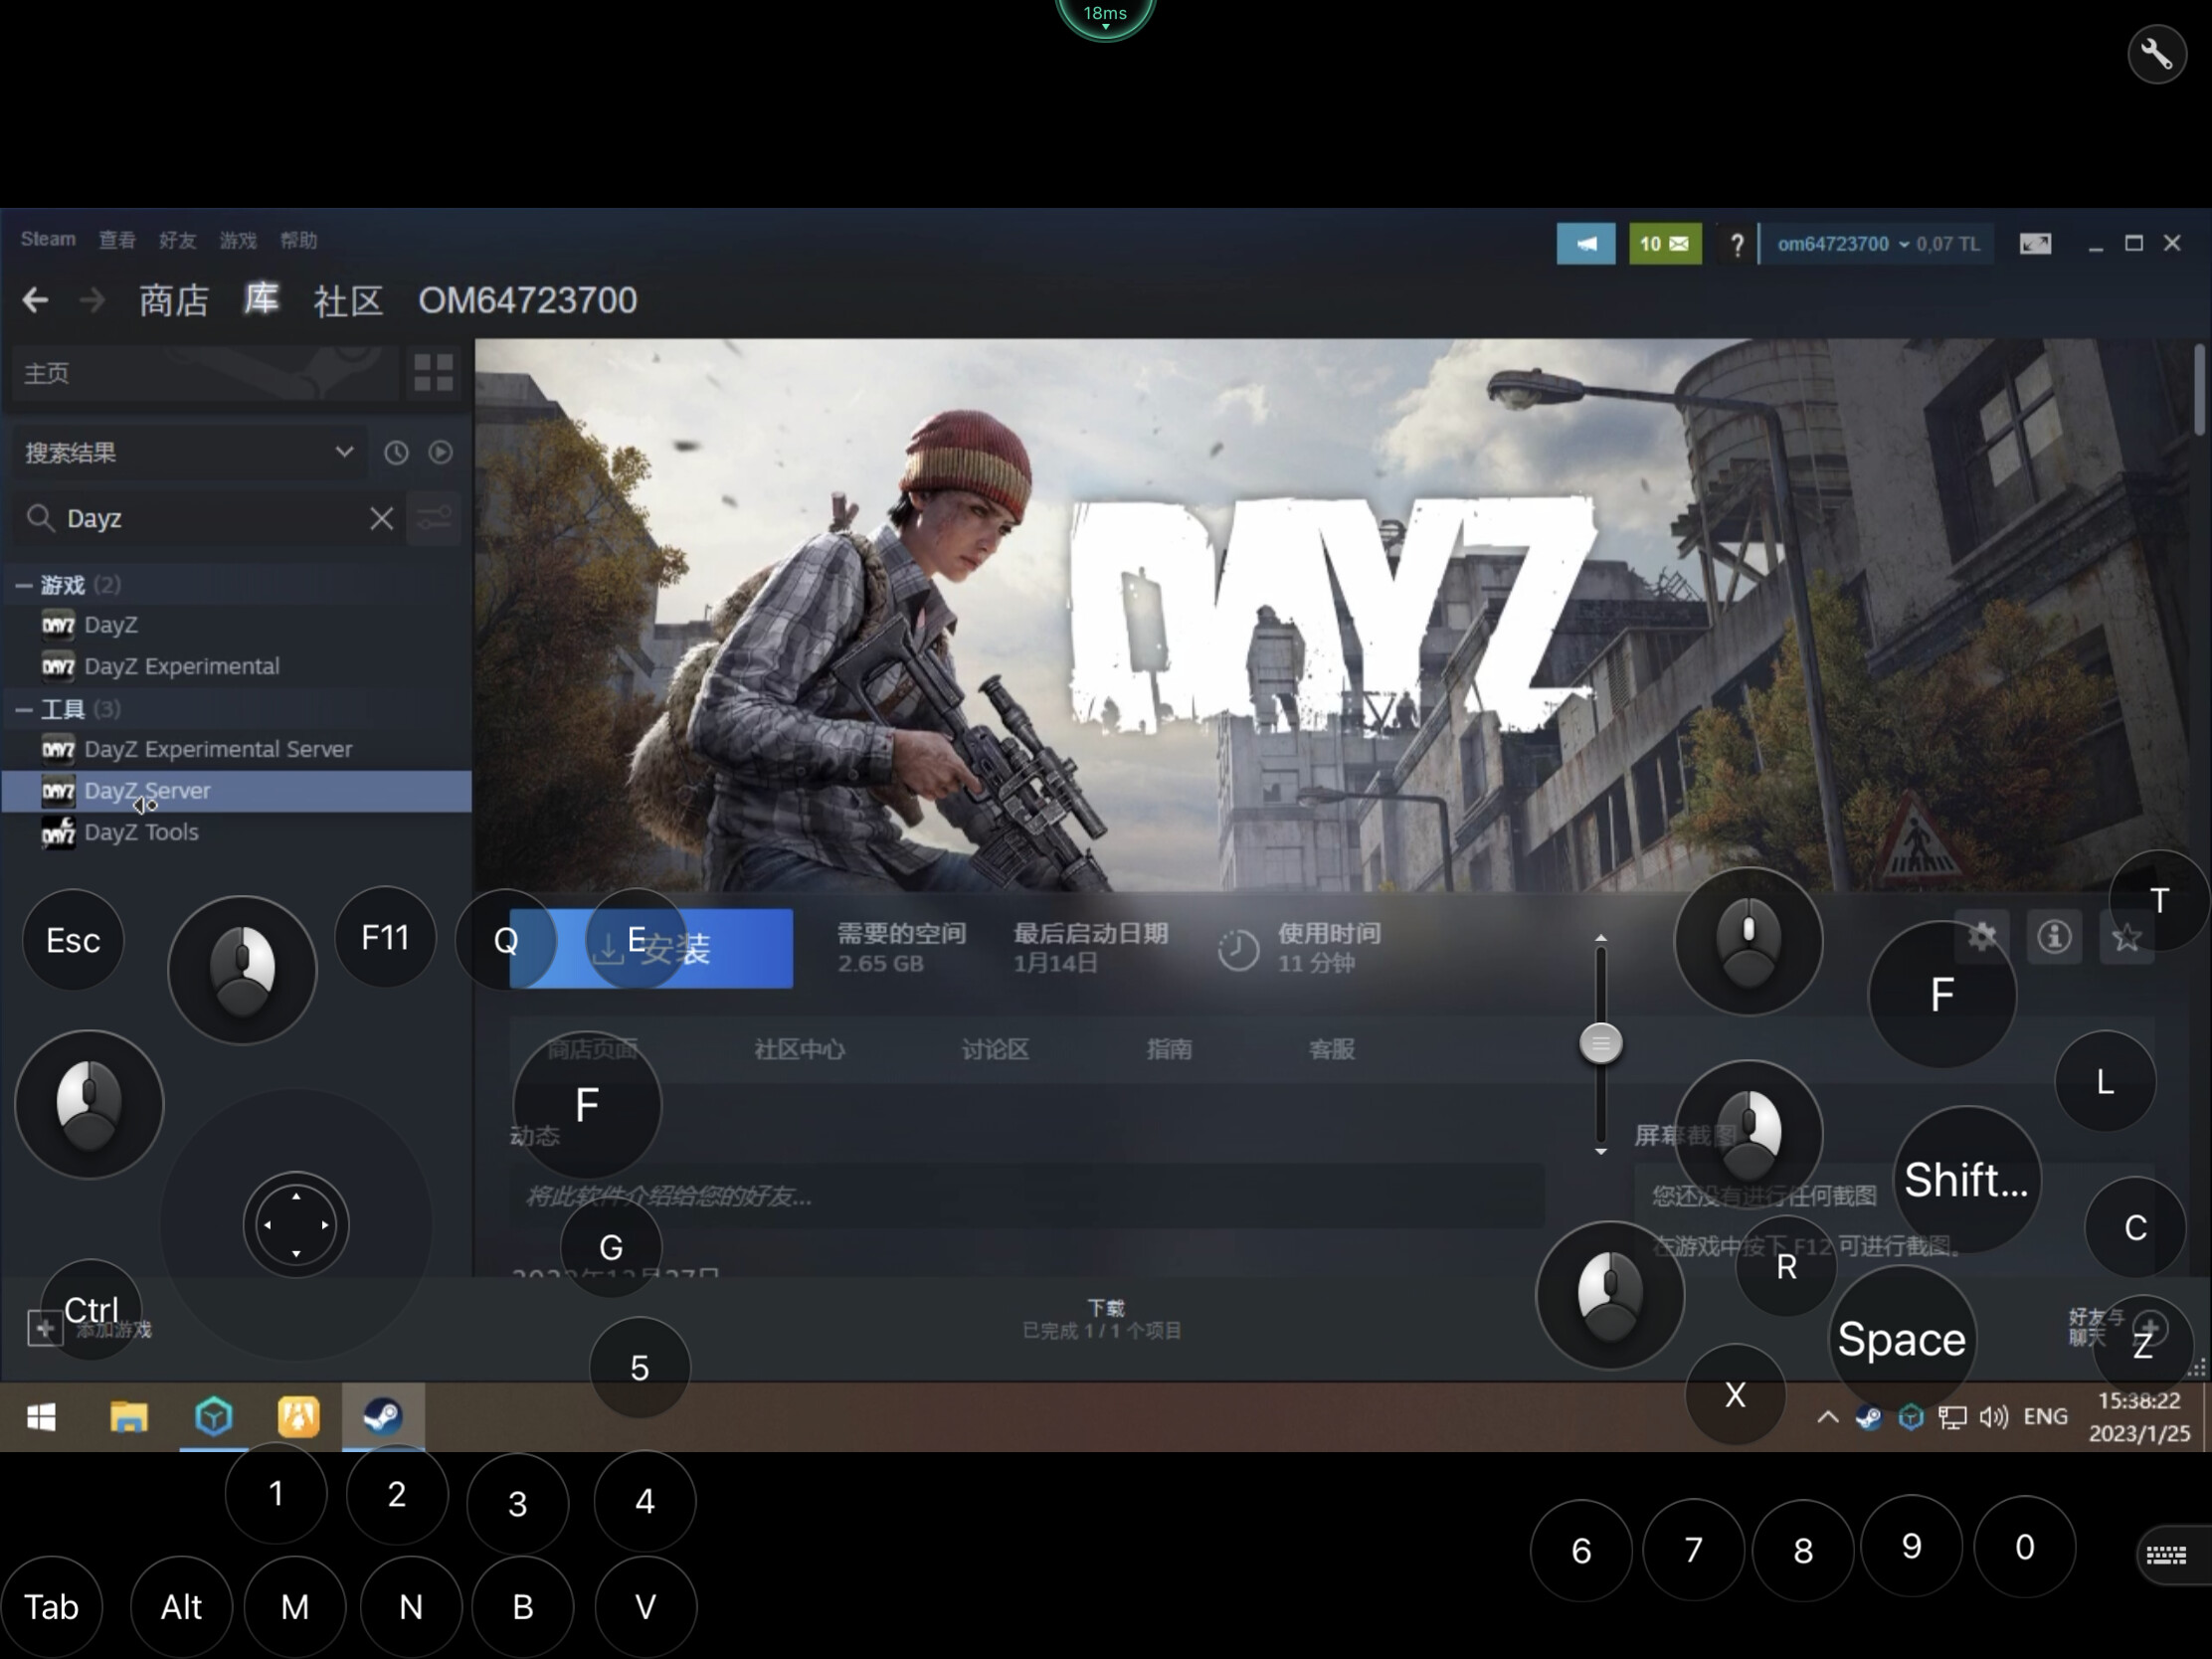Click the 添加游戏 plus icon
Image resolution: width=2212 pixels, height=1659 pixels.
tap(44, 1328)
